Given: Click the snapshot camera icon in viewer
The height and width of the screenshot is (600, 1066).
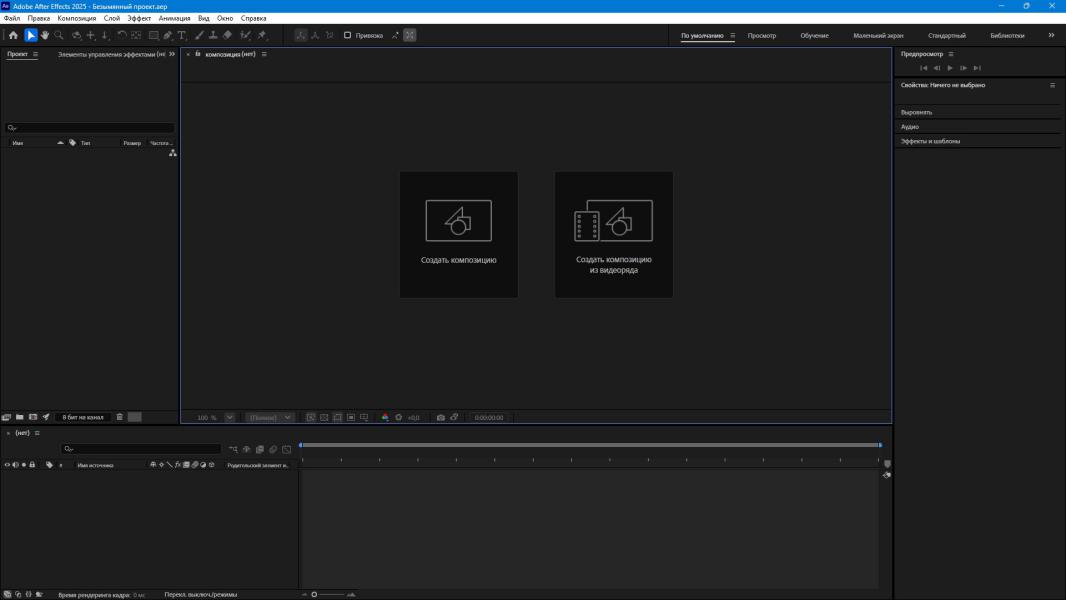Looking at the screenshot, I should tap(440, 417).
